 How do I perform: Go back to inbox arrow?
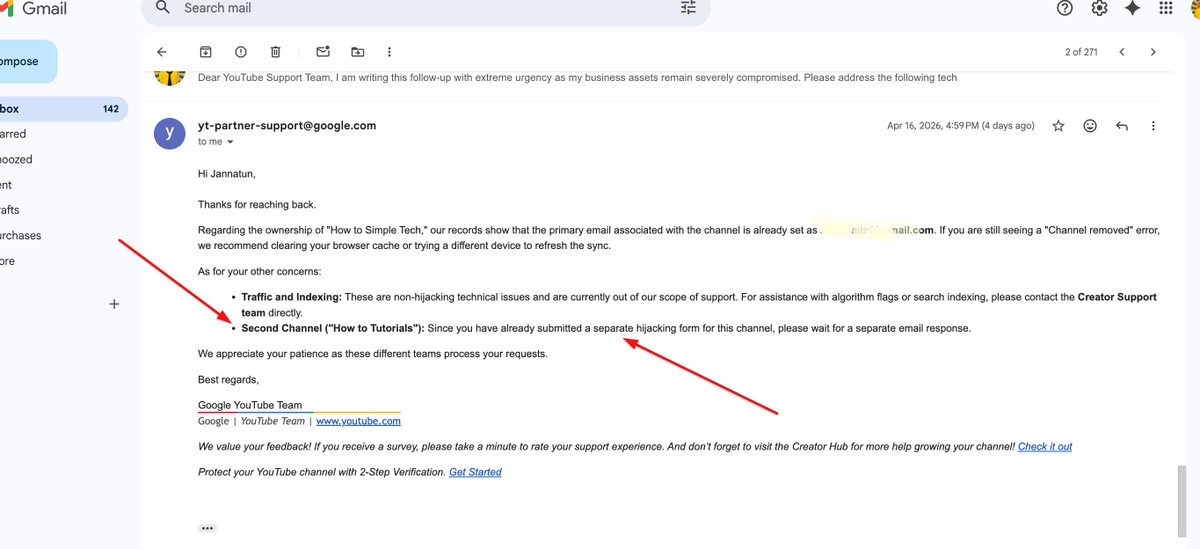pos(162,52)
